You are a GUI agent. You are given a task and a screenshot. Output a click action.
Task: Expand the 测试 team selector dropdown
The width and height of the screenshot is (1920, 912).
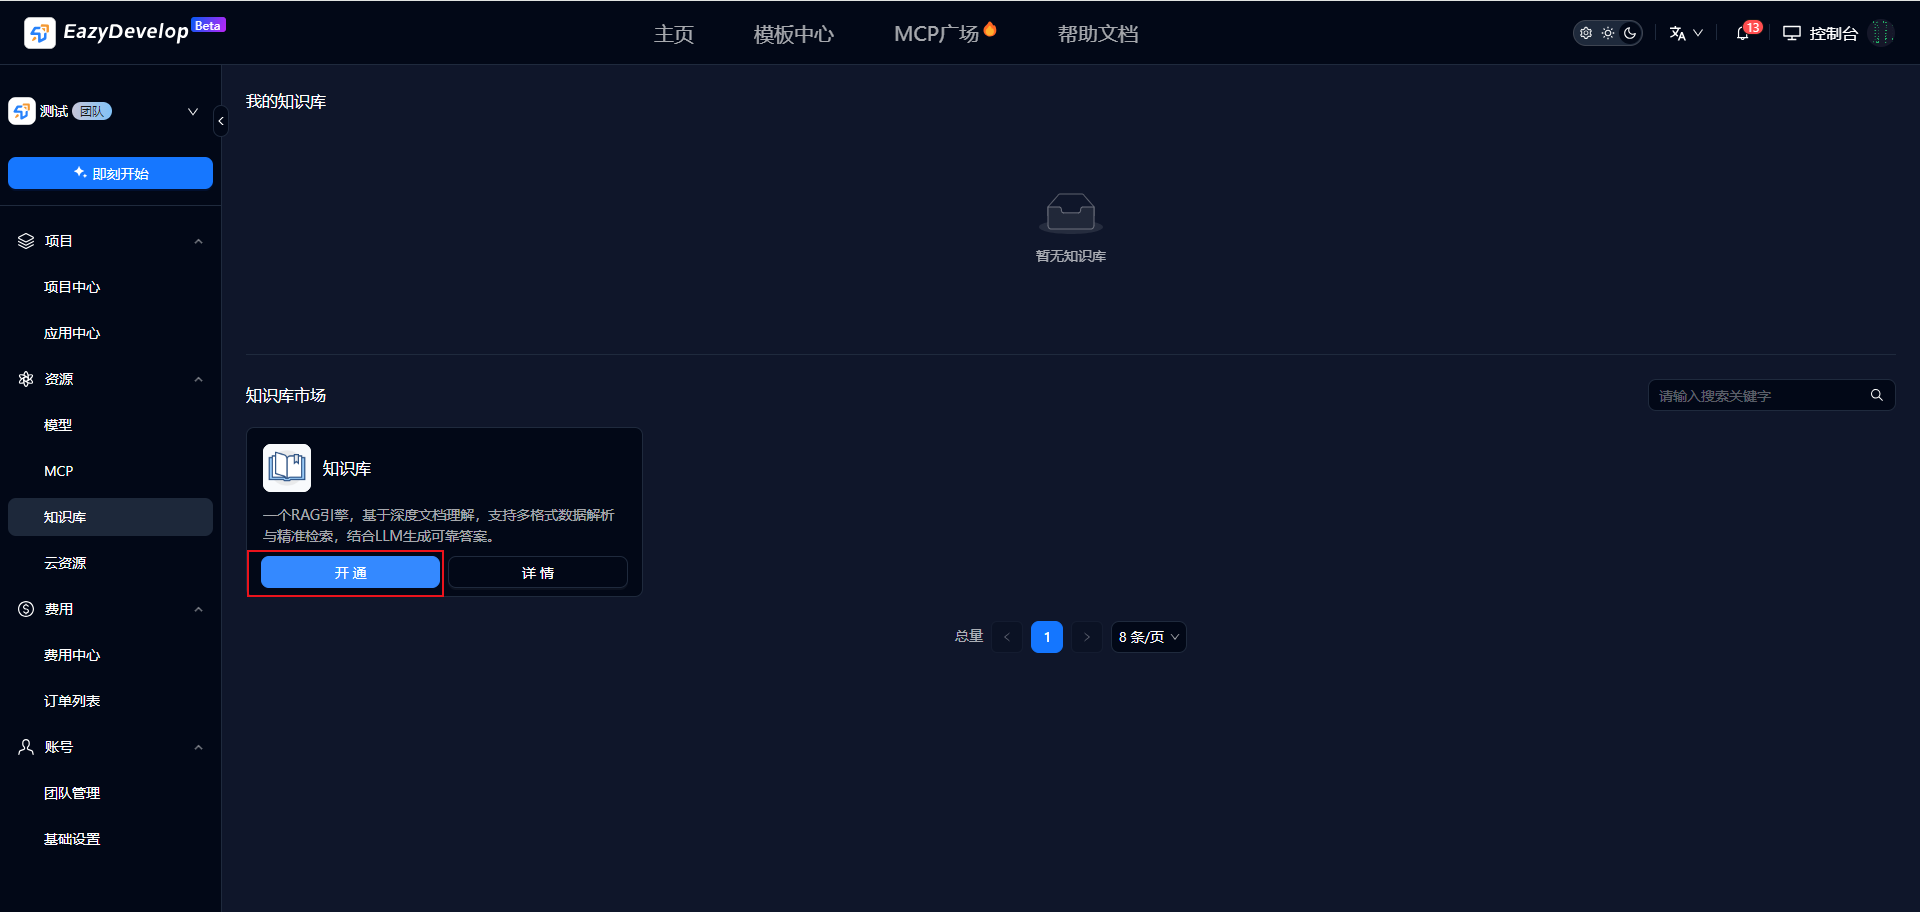(x=193, y=111)
